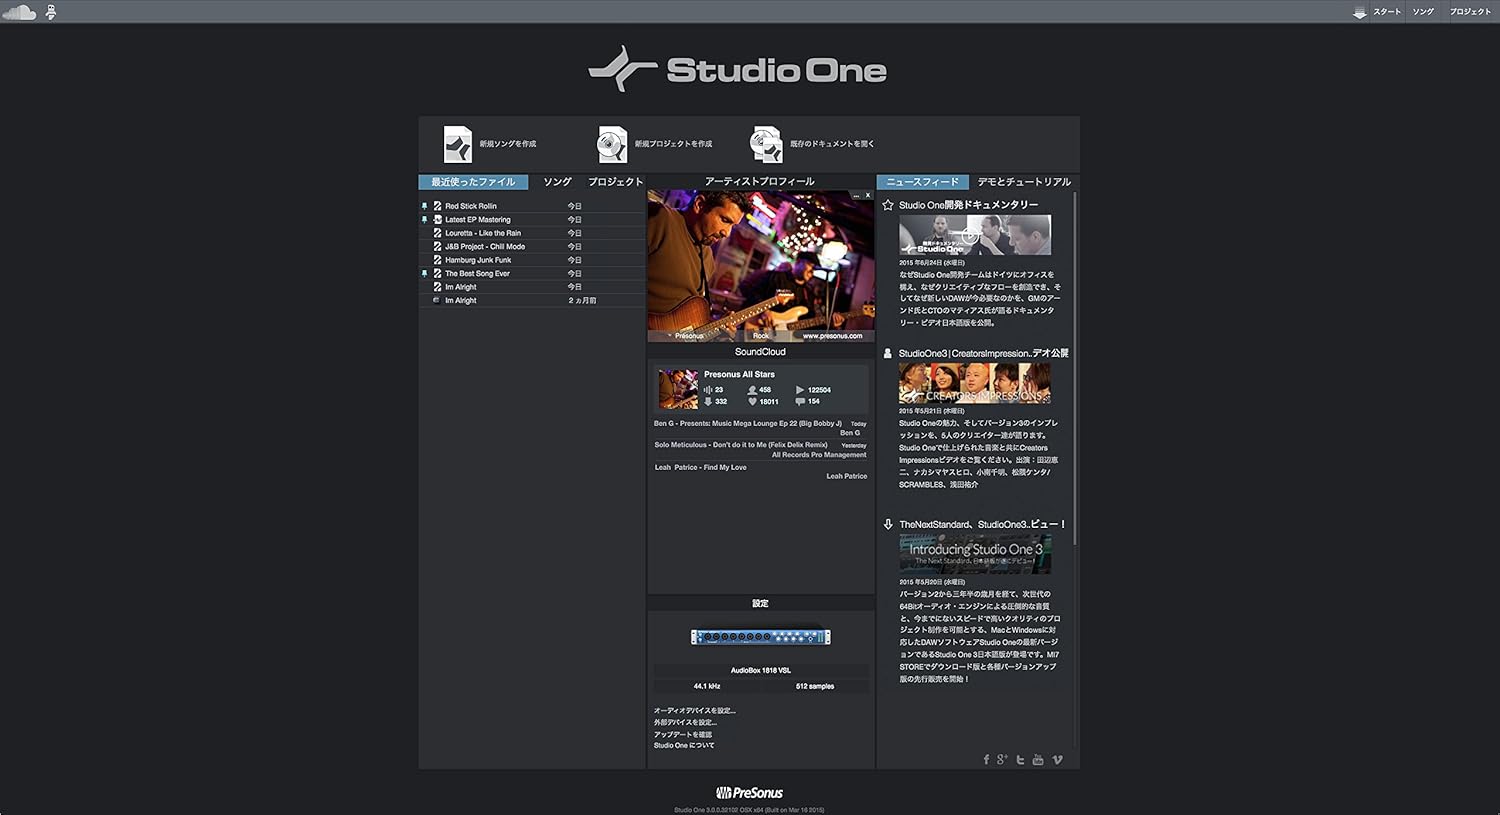1500x815 pixels.
Task: Click the SoundCloud comments bubble icon
Action: 799,401
